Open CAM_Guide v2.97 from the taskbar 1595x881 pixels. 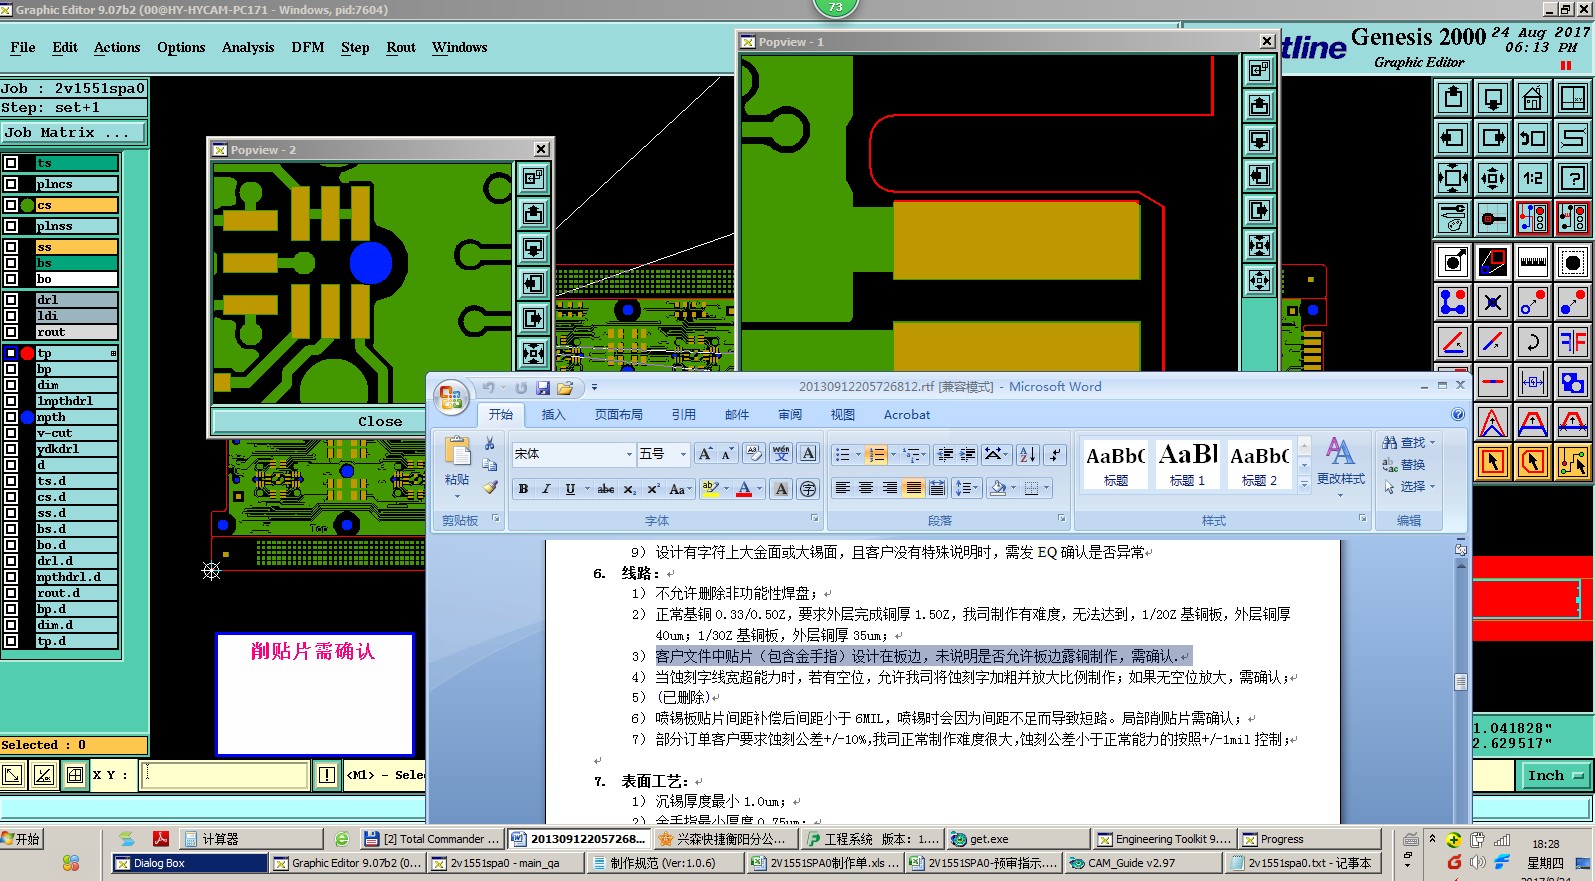[1142, 863]
